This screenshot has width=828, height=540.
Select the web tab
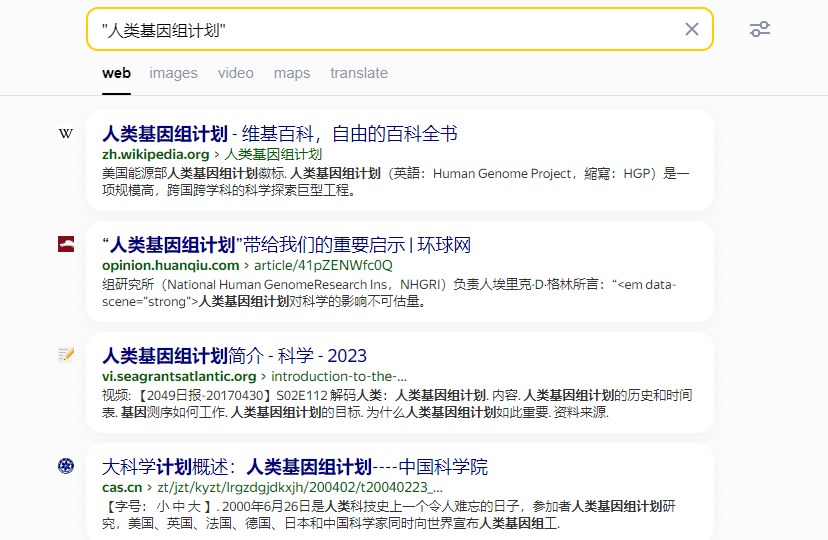[x=117, y=73]
